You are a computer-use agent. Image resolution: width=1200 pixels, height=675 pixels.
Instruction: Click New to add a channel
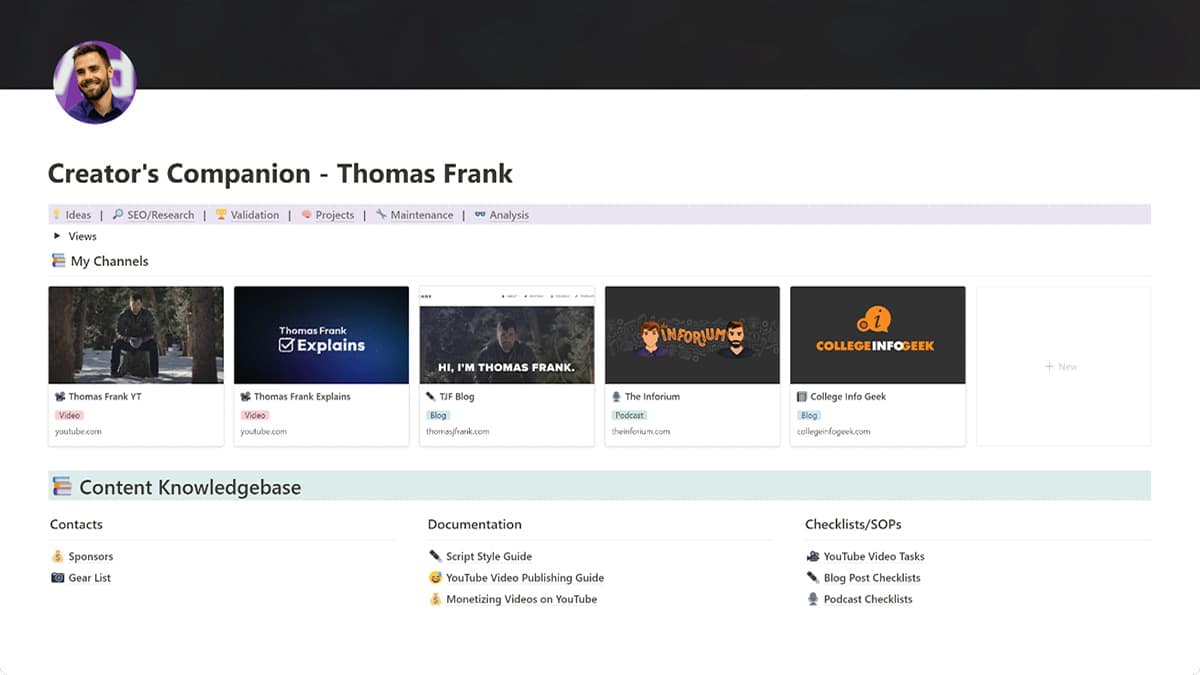[1061, 366]
